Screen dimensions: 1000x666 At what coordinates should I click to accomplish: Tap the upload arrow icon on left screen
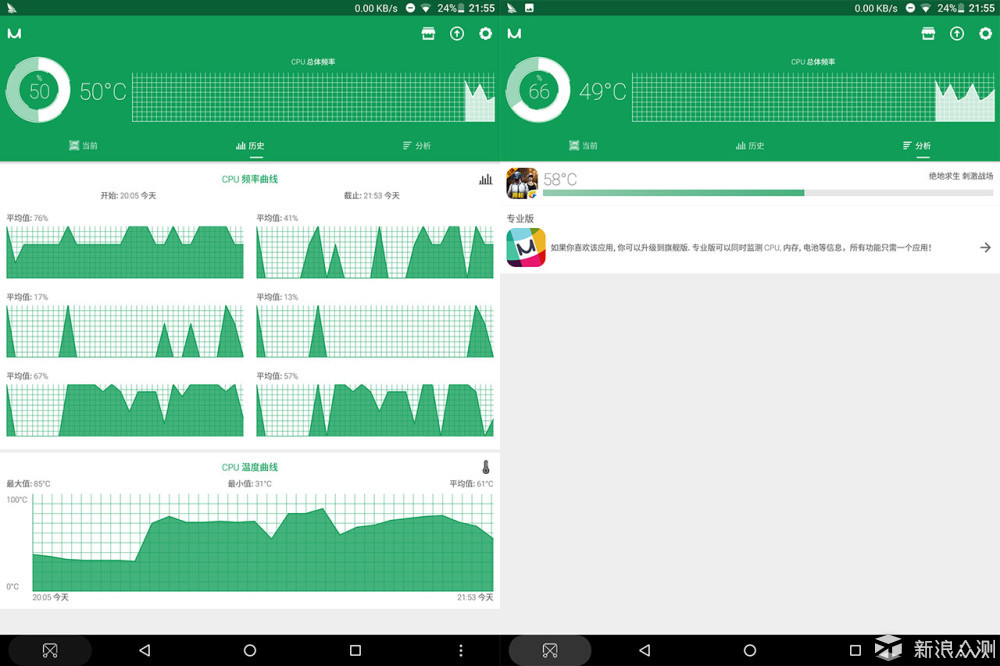click(x=457, y=33)
